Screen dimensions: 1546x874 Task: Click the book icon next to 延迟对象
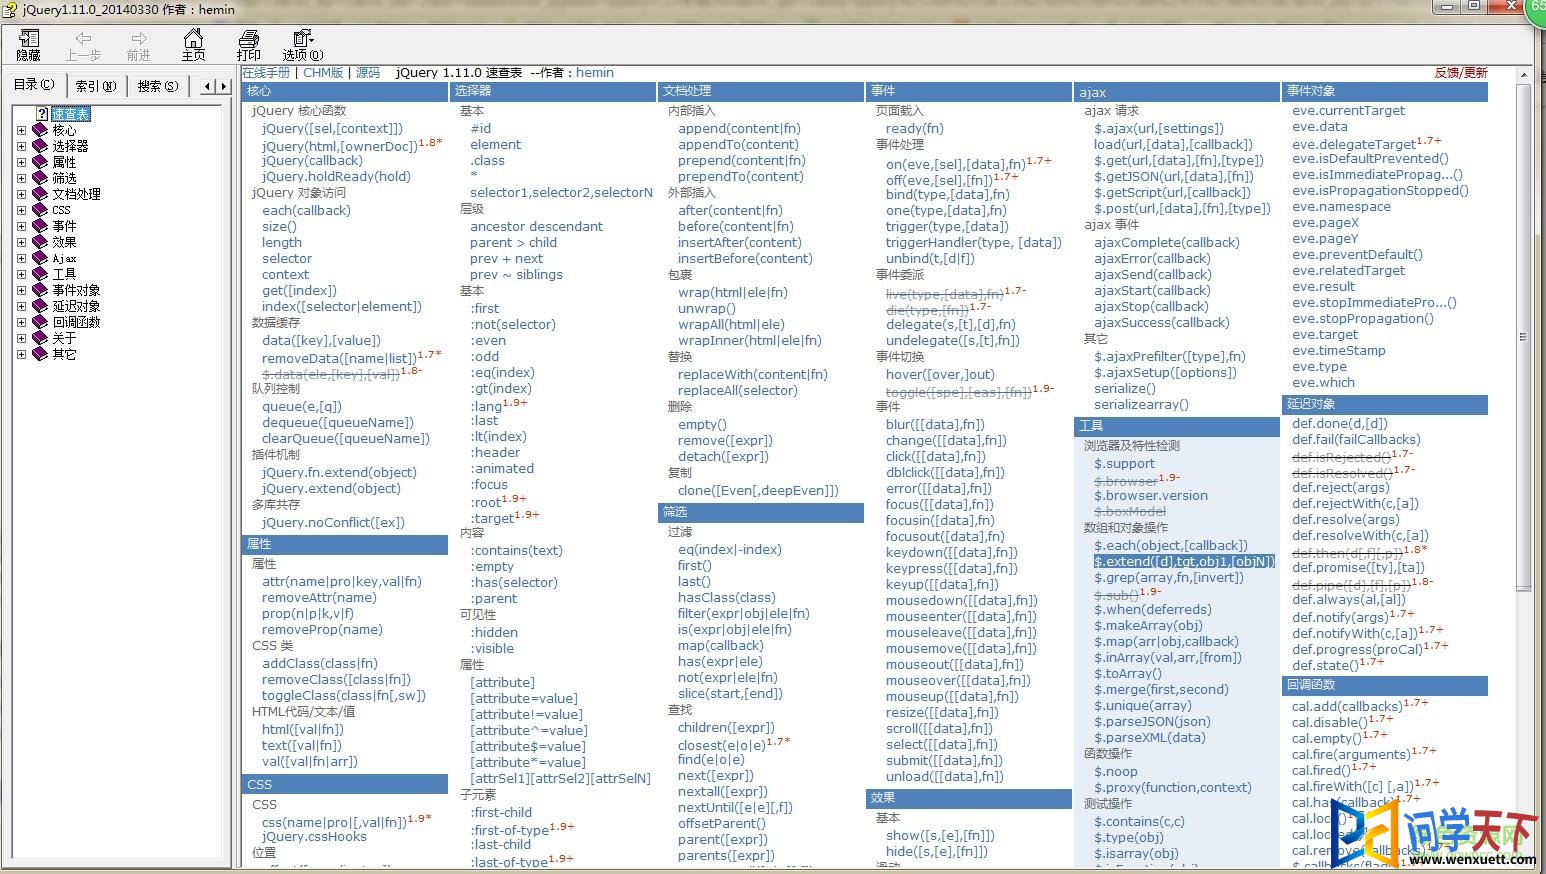[x=40, y=306]
